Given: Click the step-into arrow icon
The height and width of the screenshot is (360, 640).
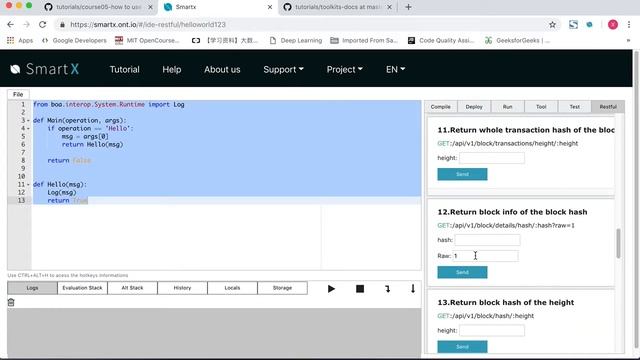Looking at the screenshot, I should tap(387, 289).
